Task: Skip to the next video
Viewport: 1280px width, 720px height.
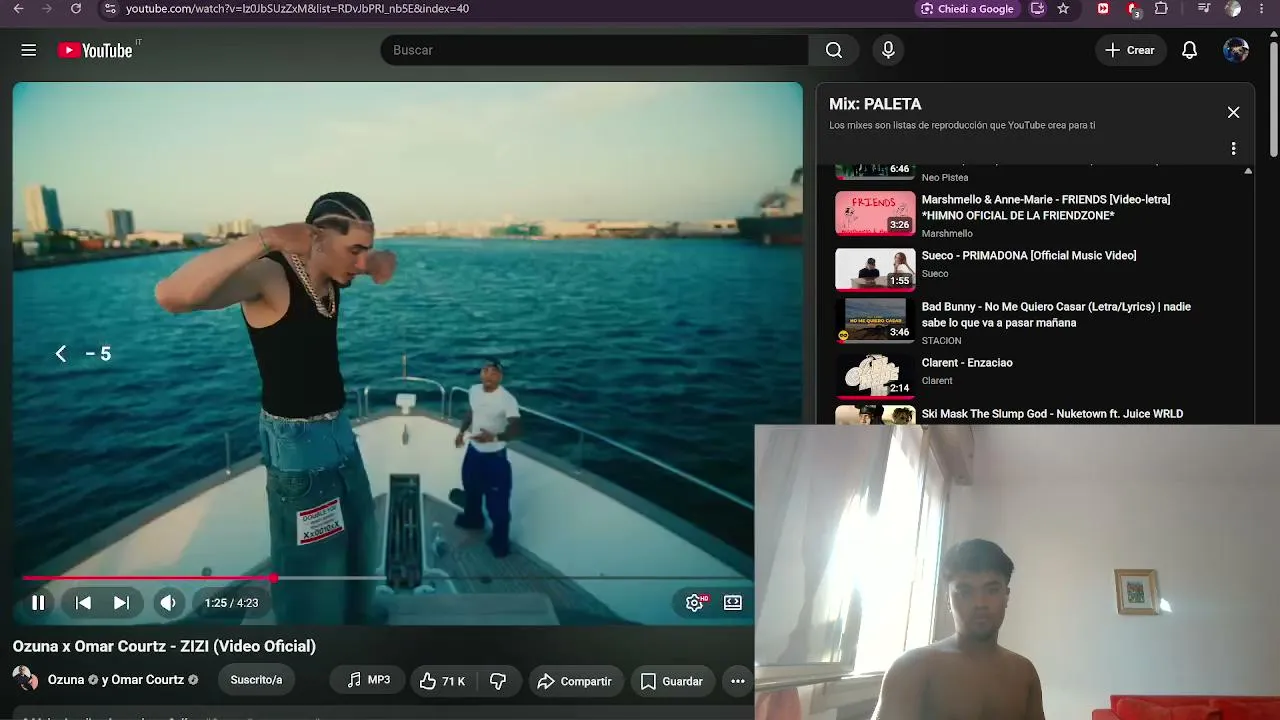Action: 121,603
